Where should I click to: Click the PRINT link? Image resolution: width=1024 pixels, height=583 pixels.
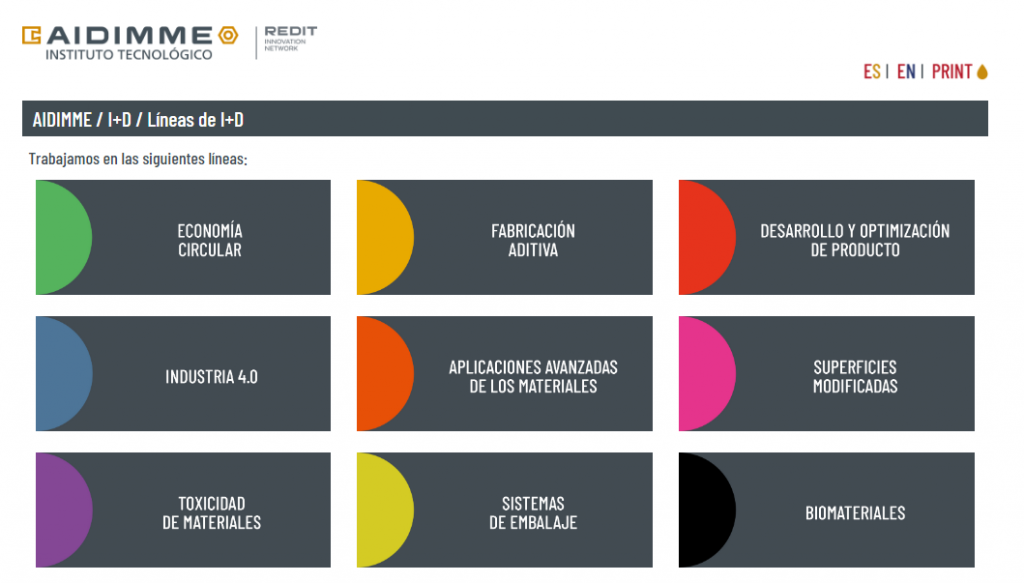(x=952, y=71)
